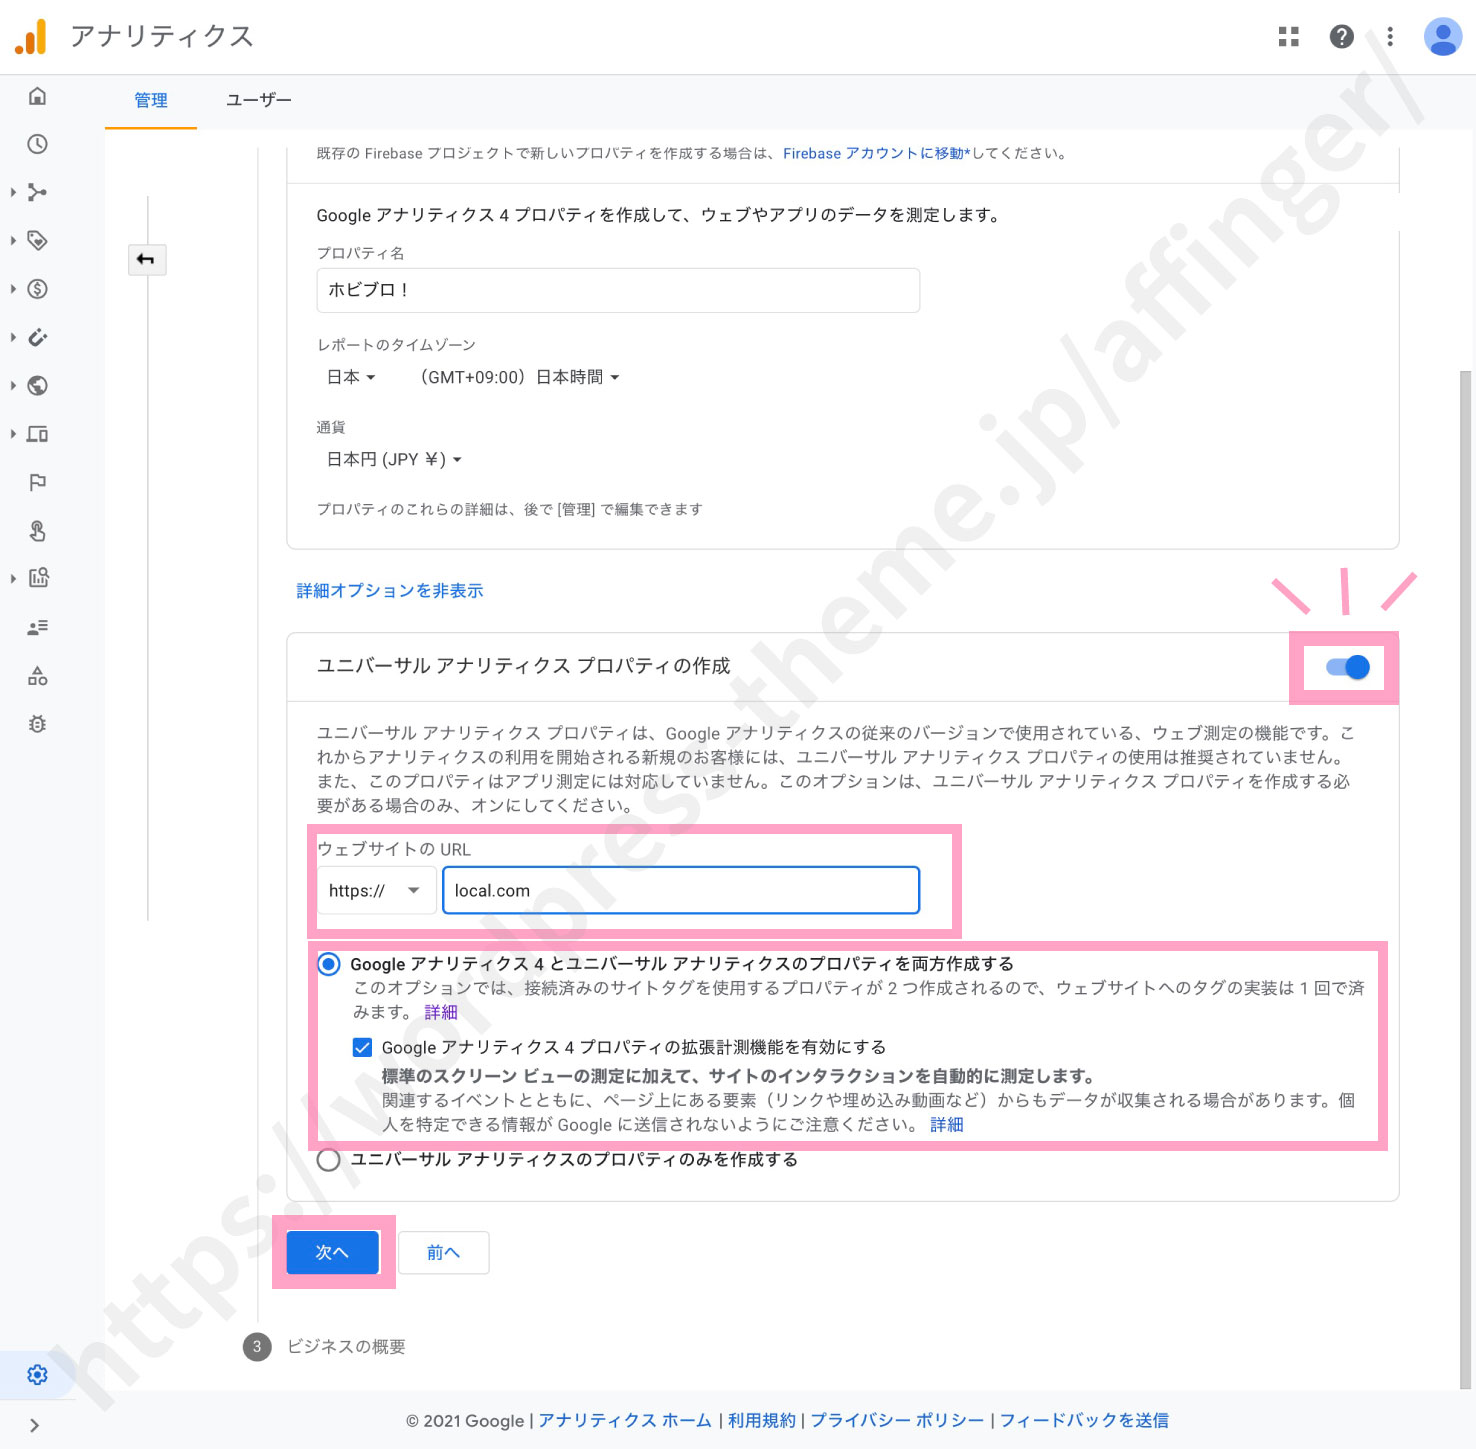Open the Demographics globe icon in sidebar

click(x=37, y=385)
